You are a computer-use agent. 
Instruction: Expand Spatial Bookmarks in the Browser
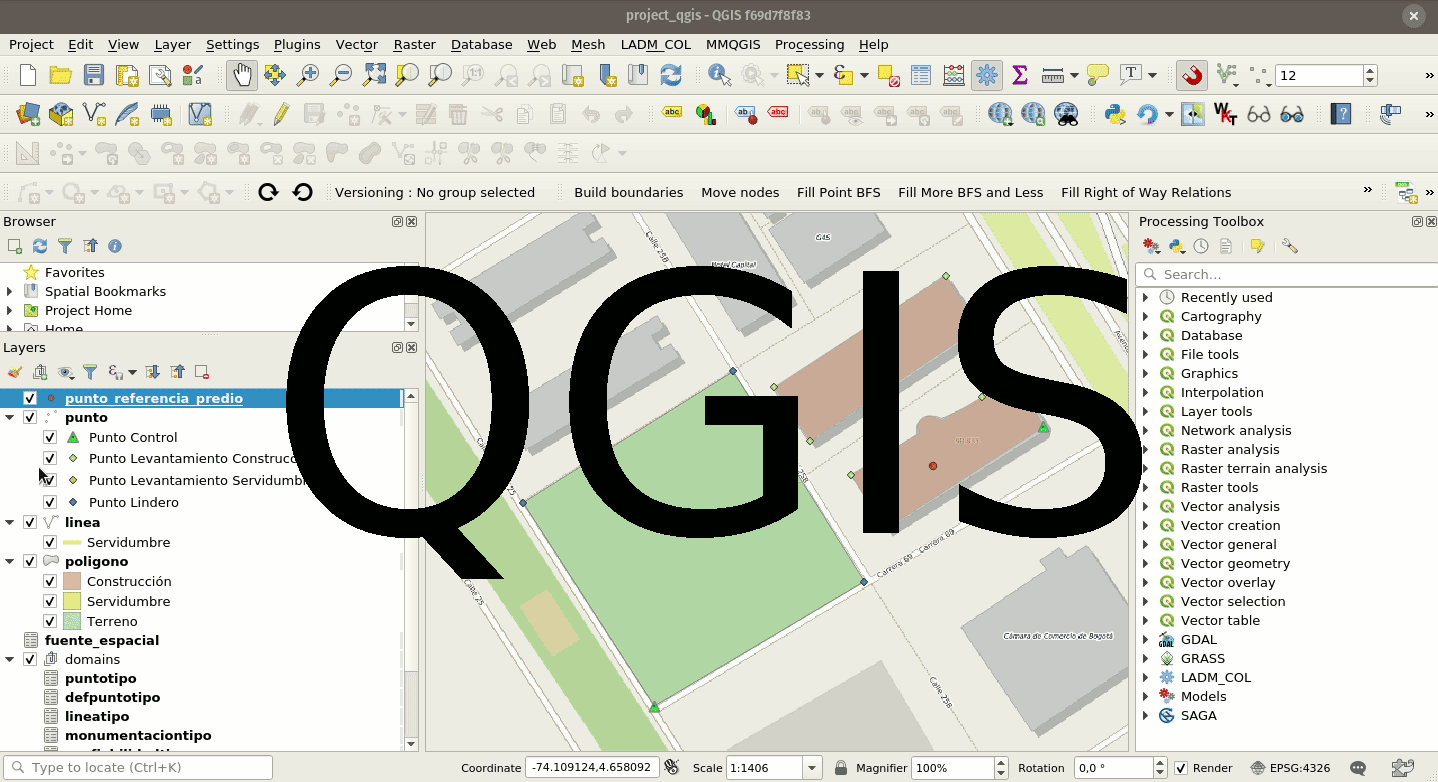tap(10, 291)
